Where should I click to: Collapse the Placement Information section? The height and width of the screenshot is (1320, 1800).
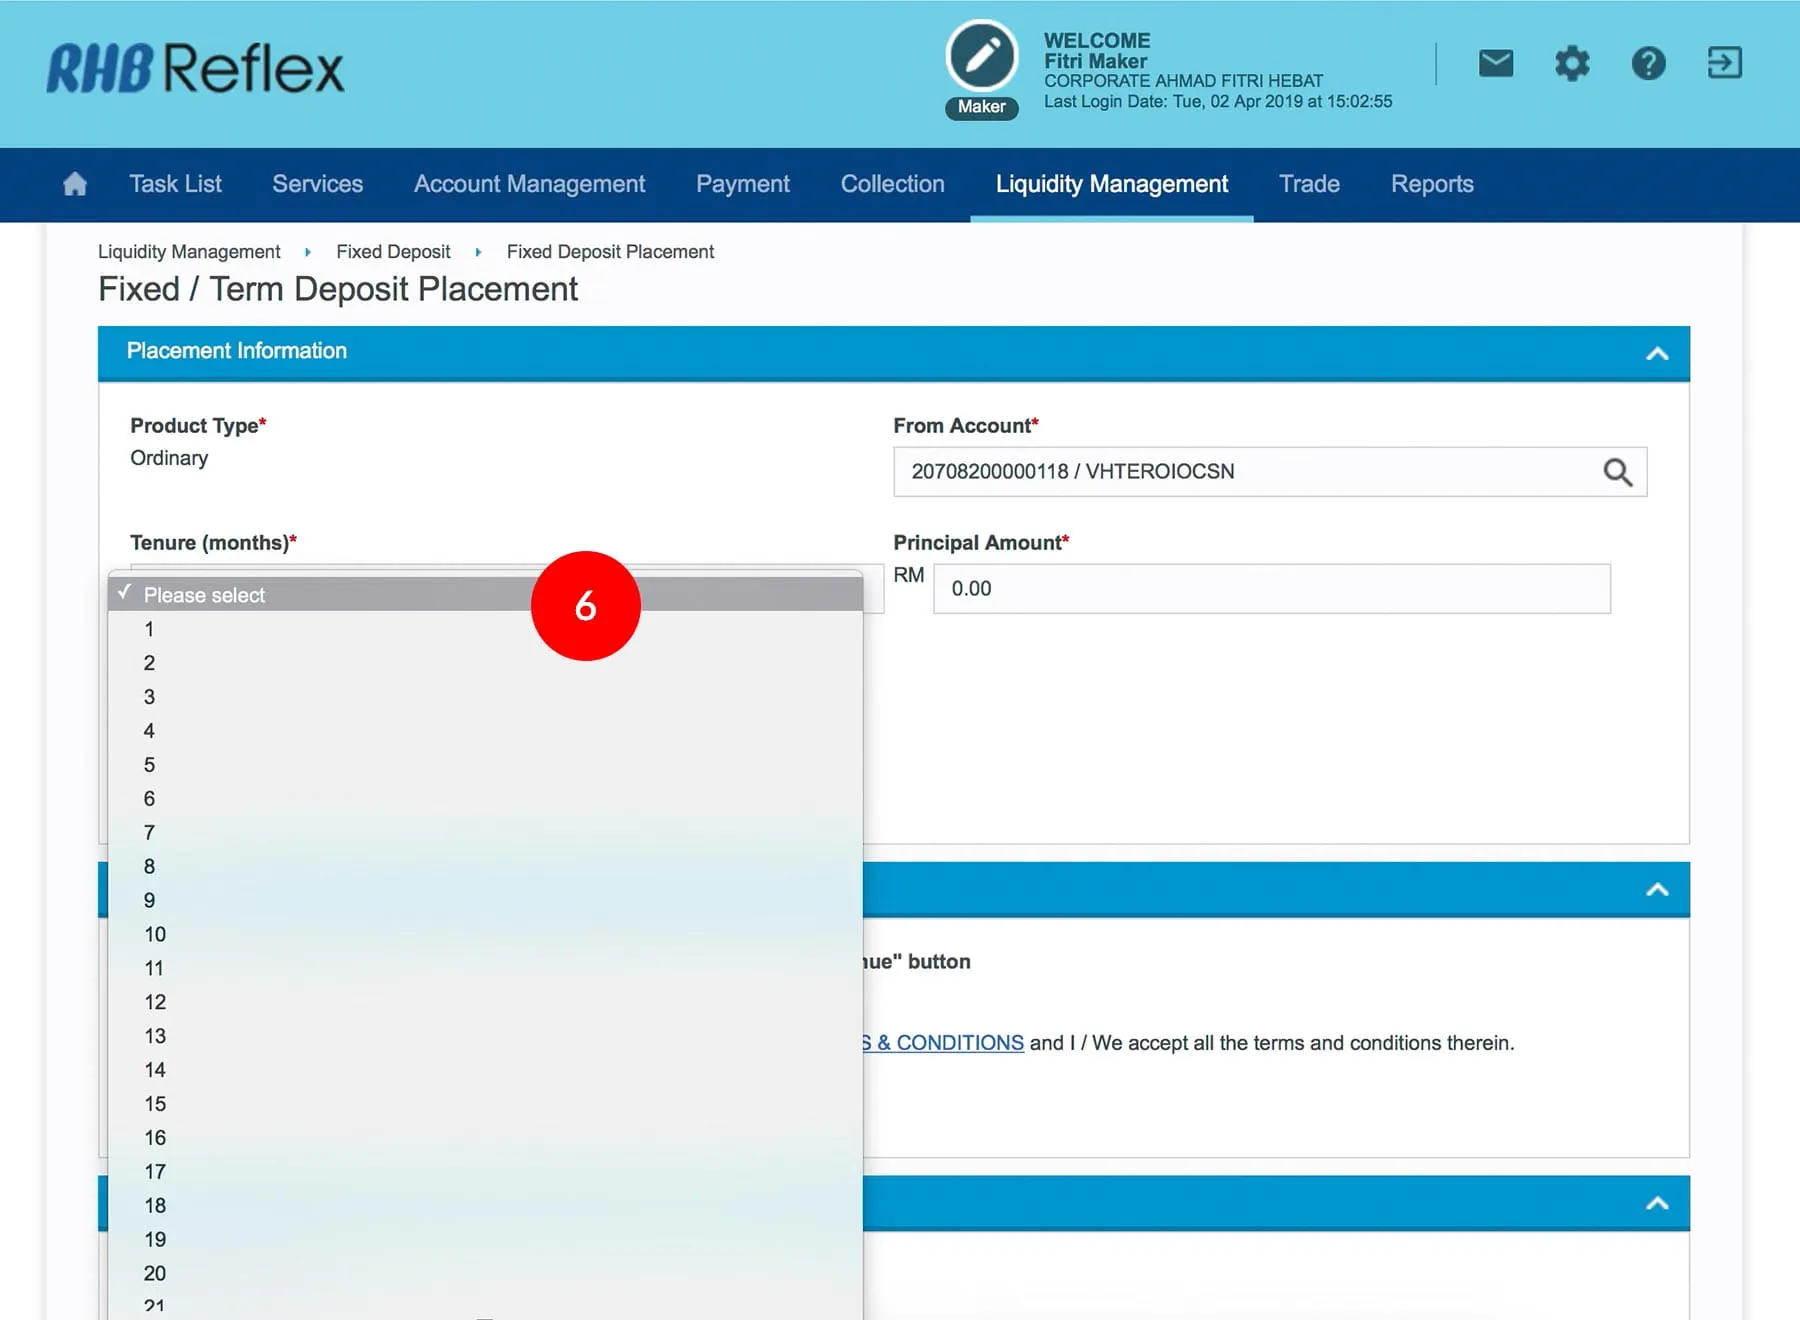coord(1656,353)
